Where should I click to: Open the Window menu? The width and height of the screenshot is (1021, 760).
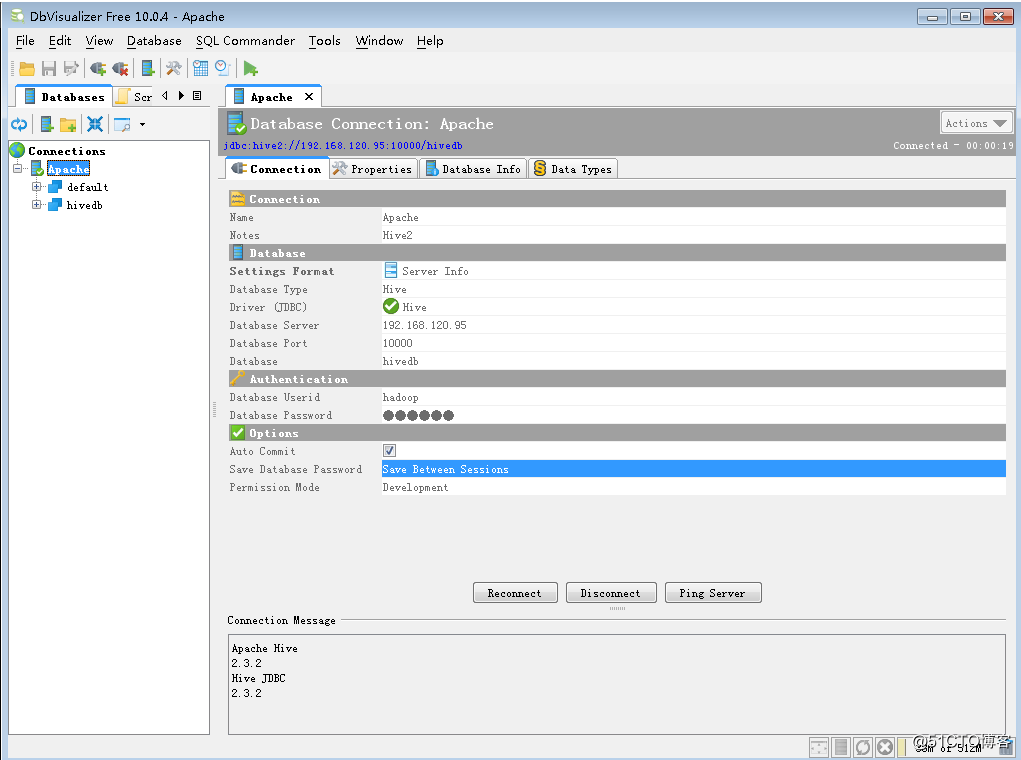pyautogui.click(x=379, y=40)
